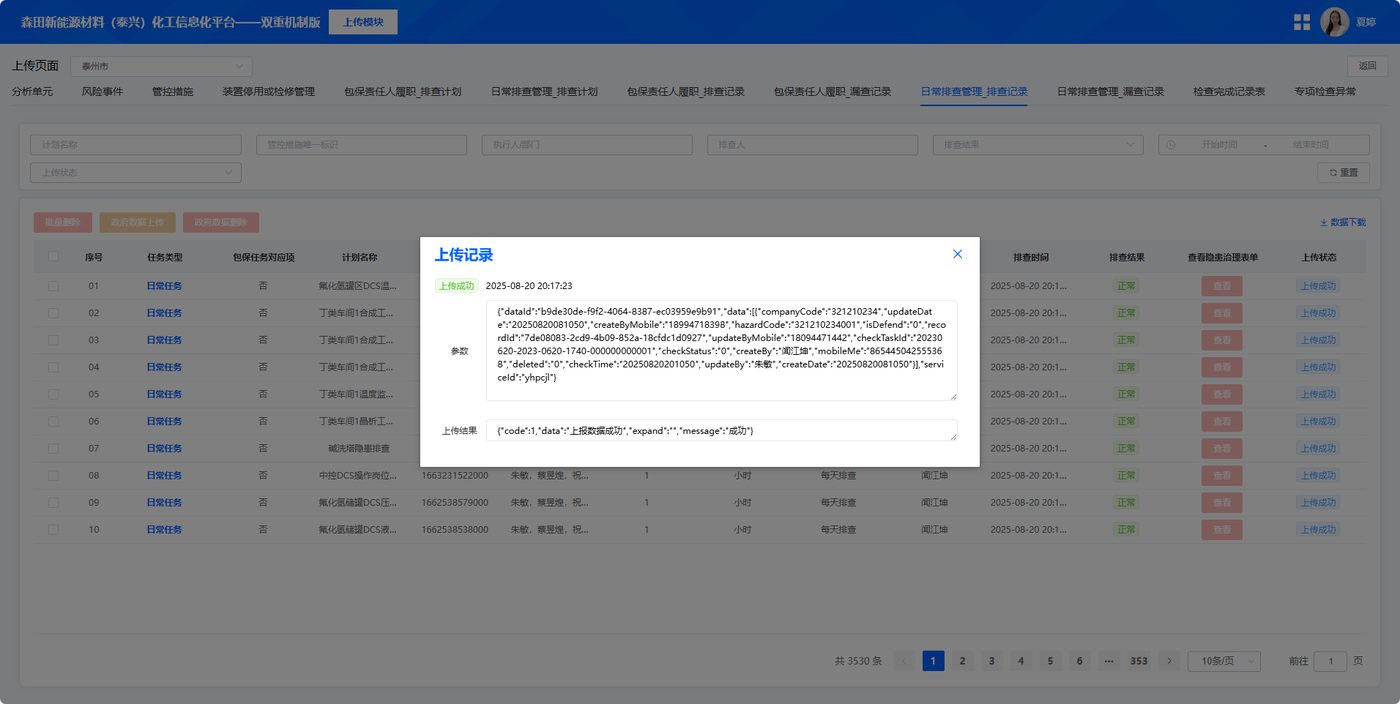
Task: Check the checkbox for row 01
Action: tap(53, 286)
